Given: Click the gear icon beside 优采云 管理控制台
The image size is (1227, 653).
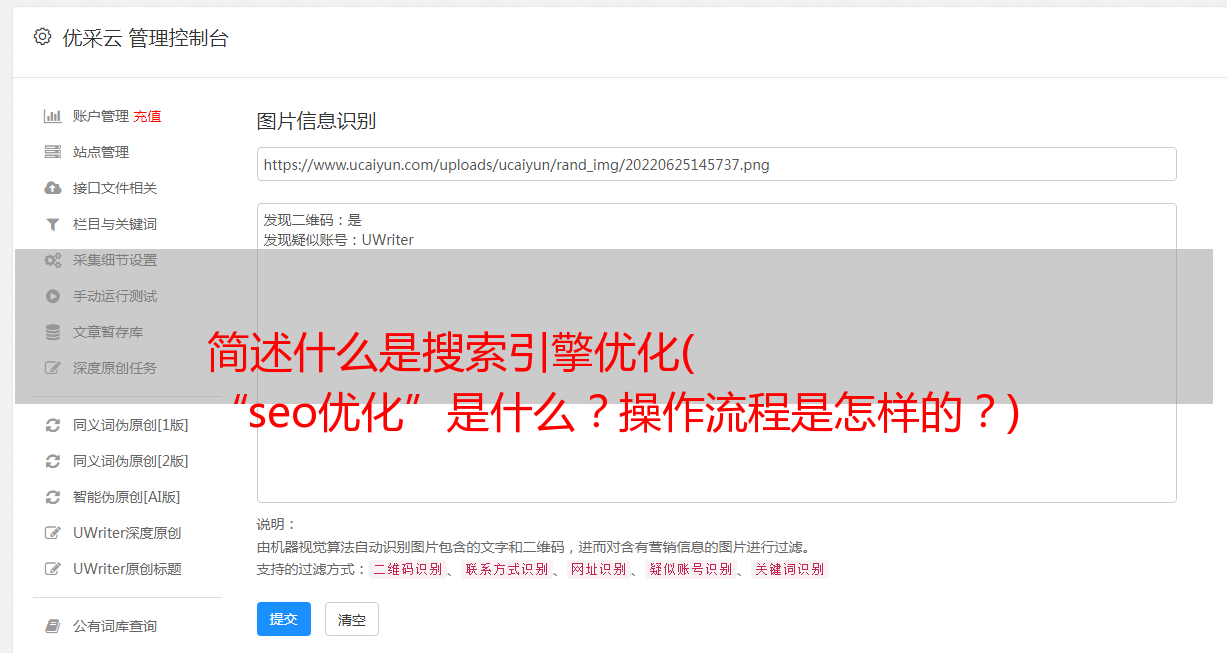Looking at the screenshot, I should (42, 37).
